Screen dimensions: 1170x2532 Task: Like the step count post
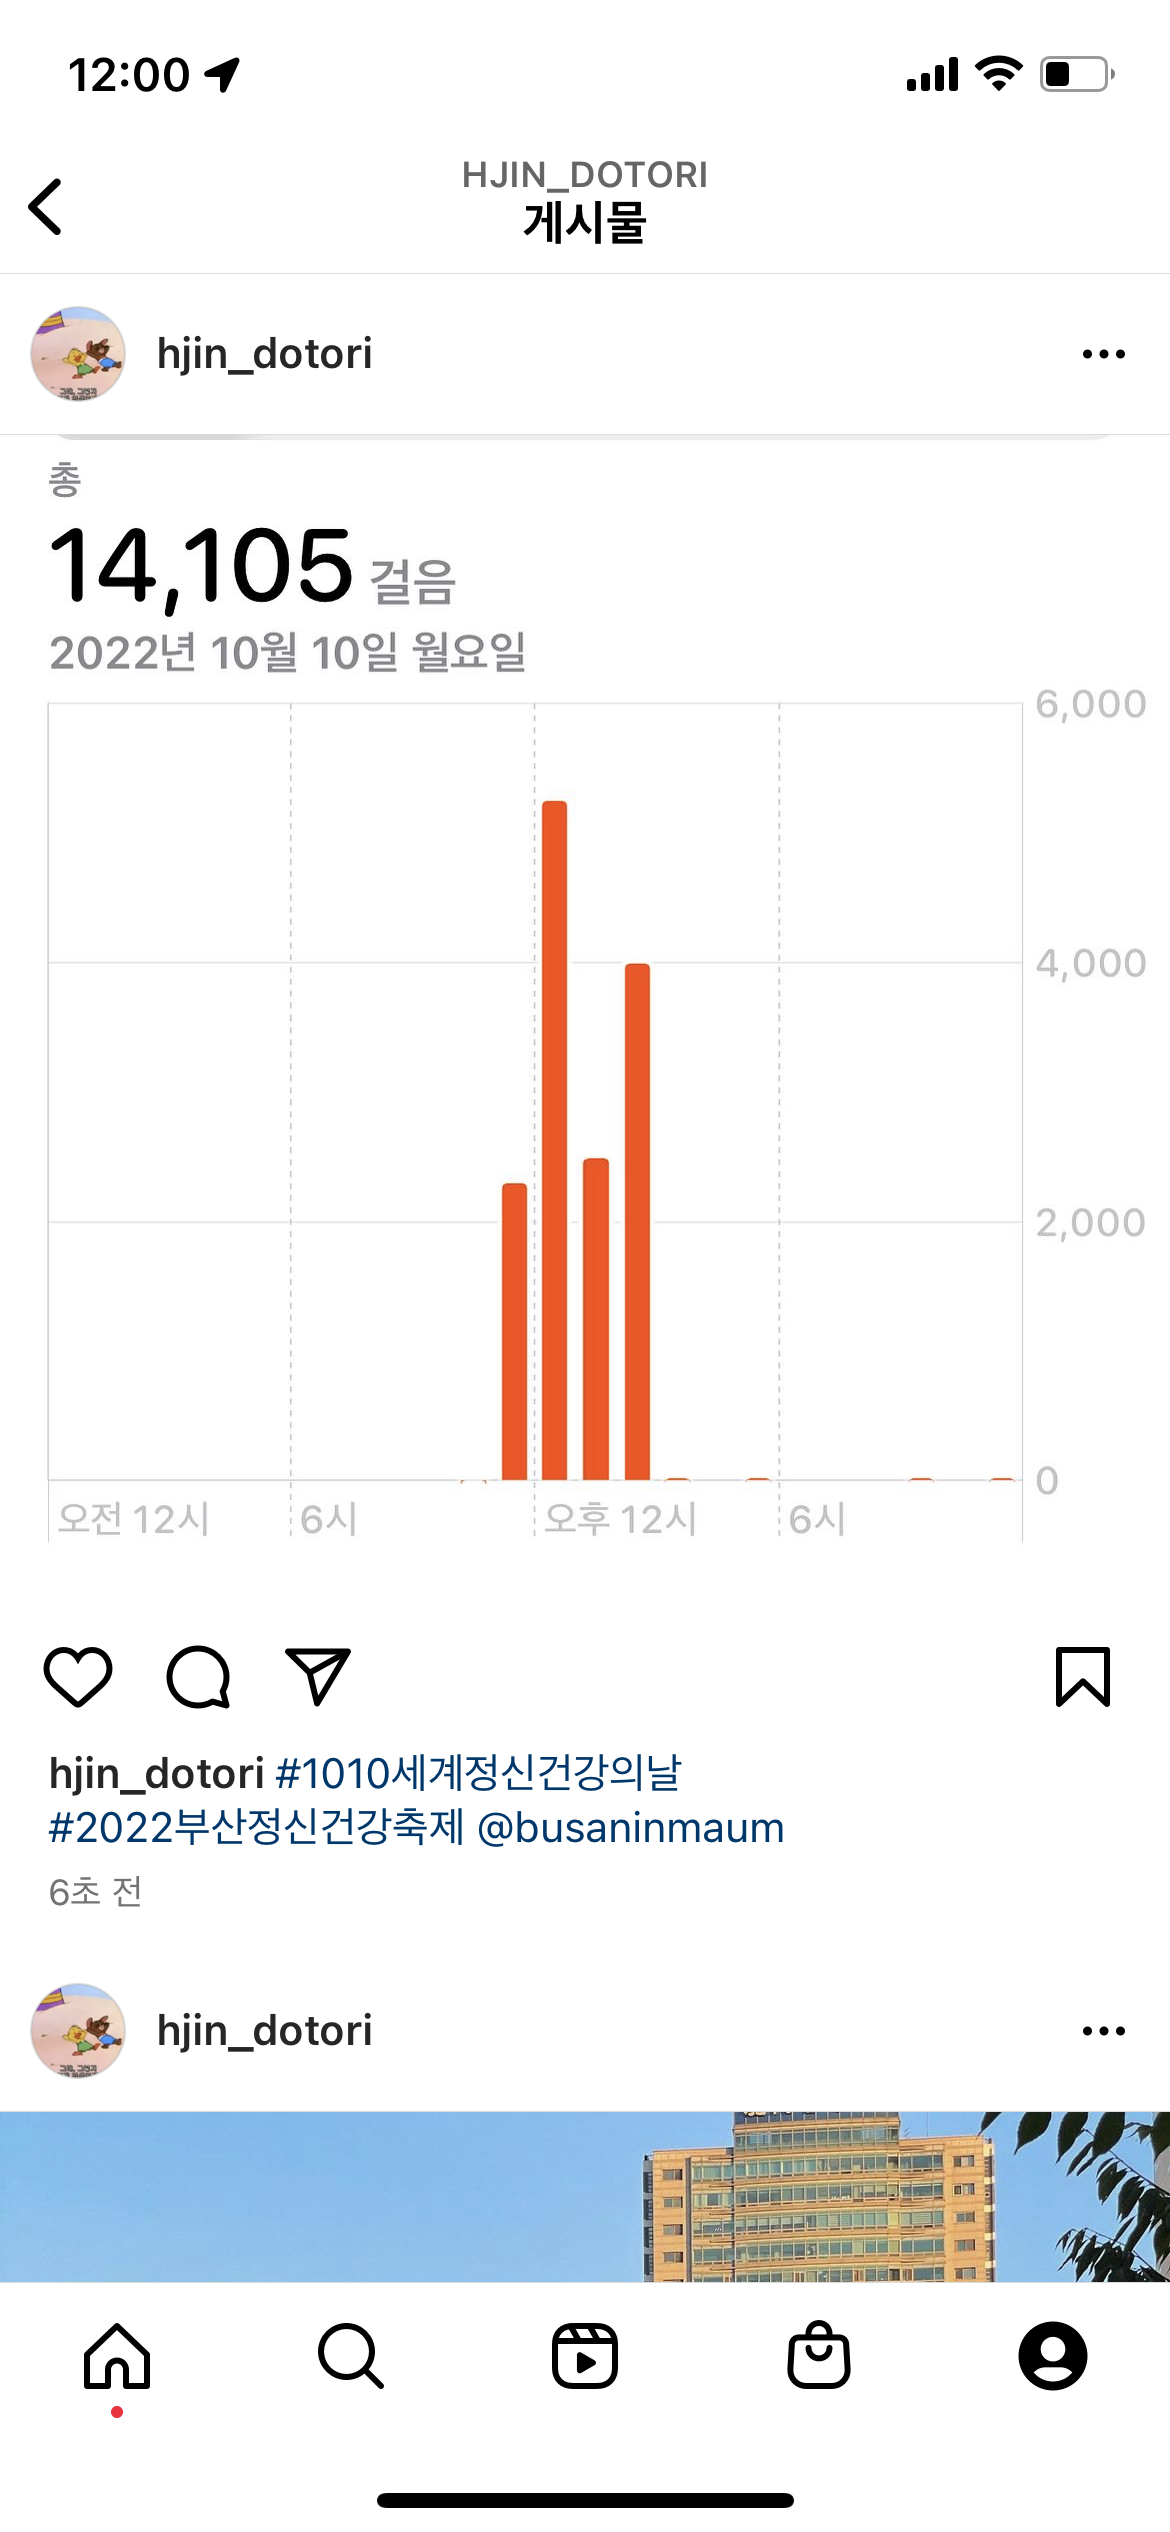pyautogui.click(x=78, y=1676)
